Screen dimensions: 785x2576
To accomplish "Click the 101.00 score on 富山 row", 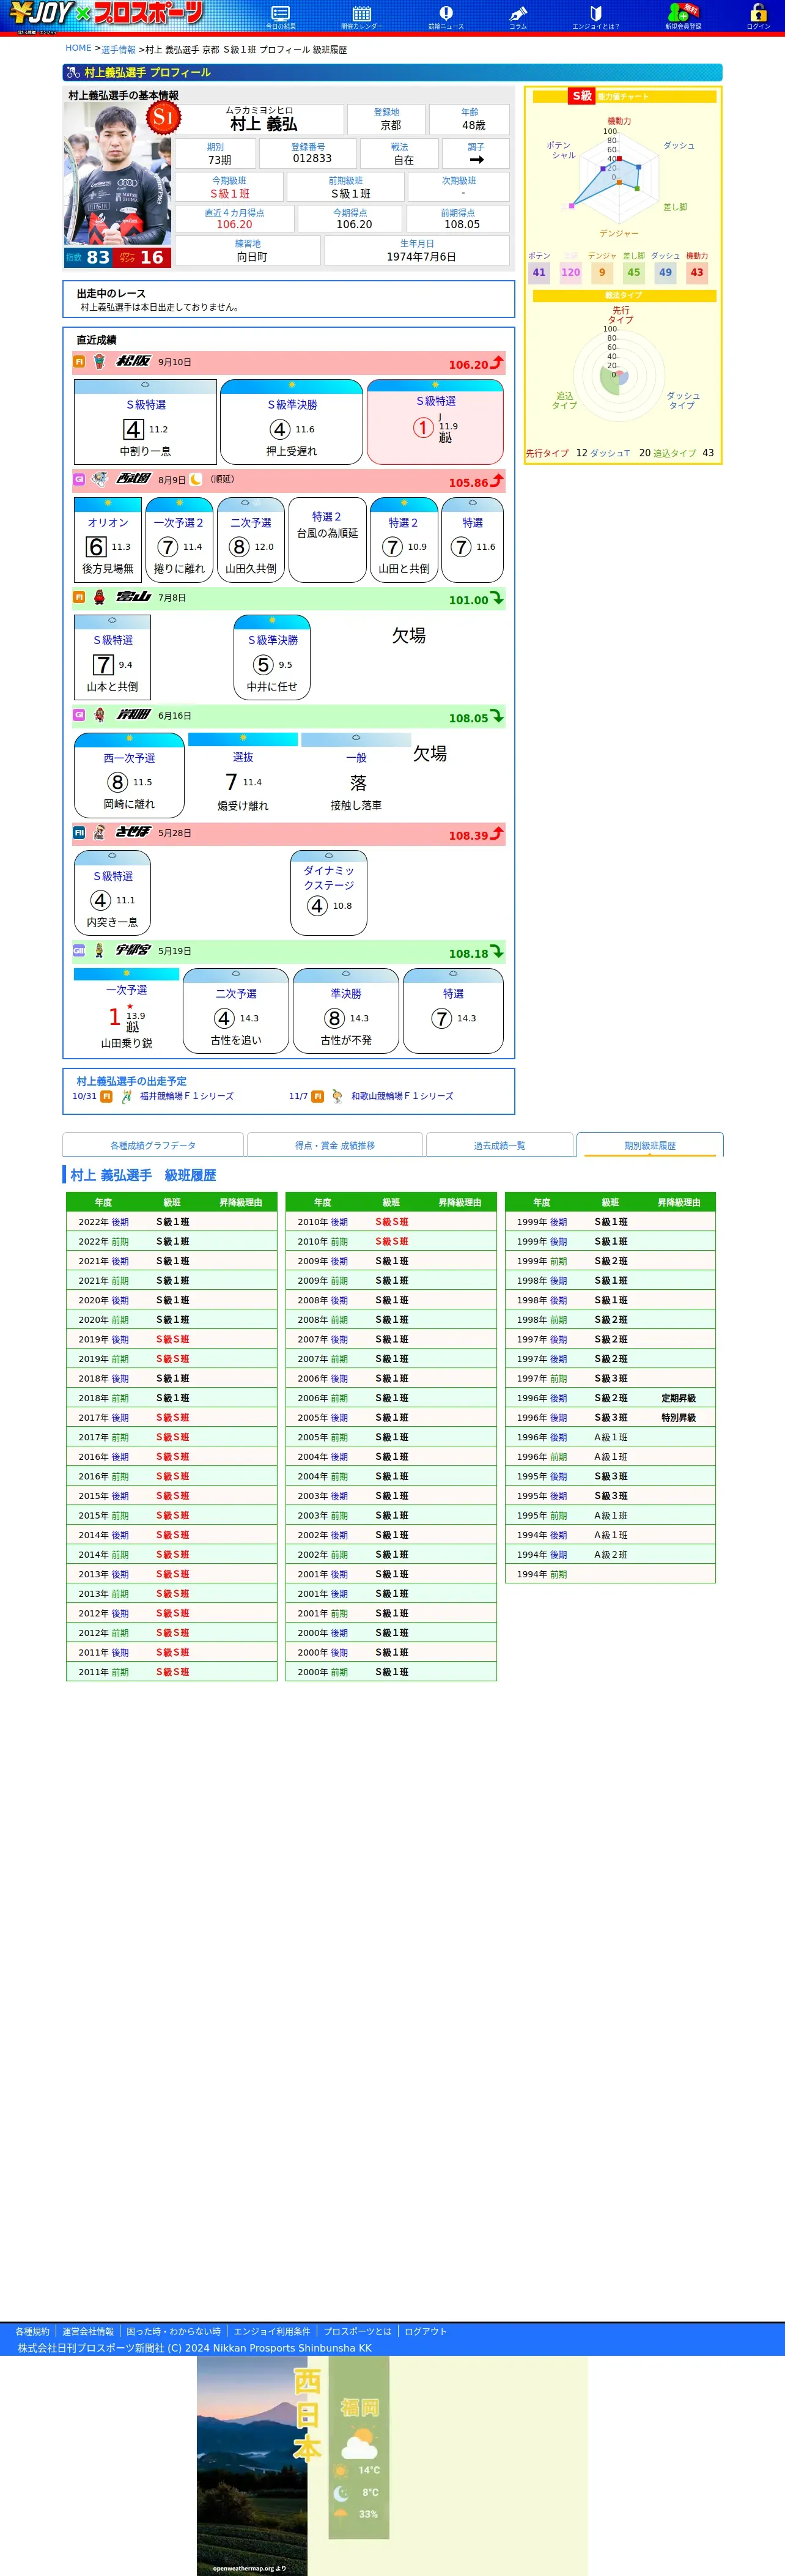I will 468,600.
